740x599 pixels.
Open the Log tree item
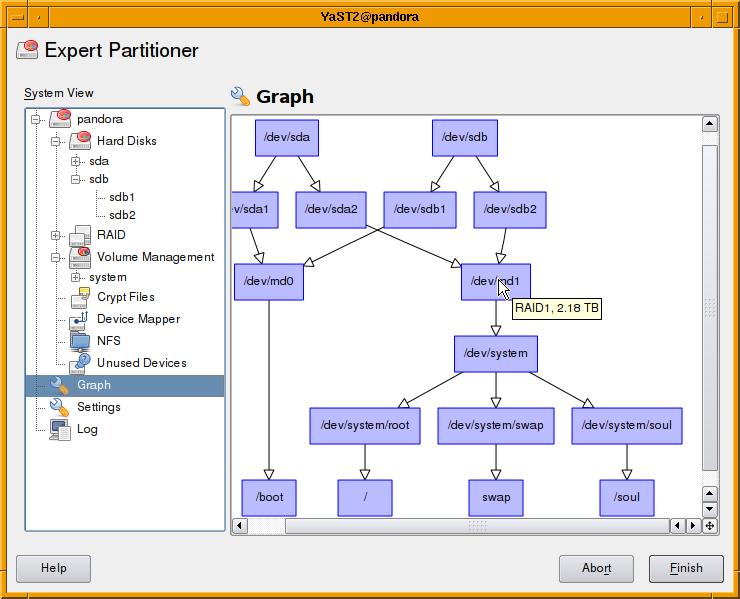click(x=87, y=429)
